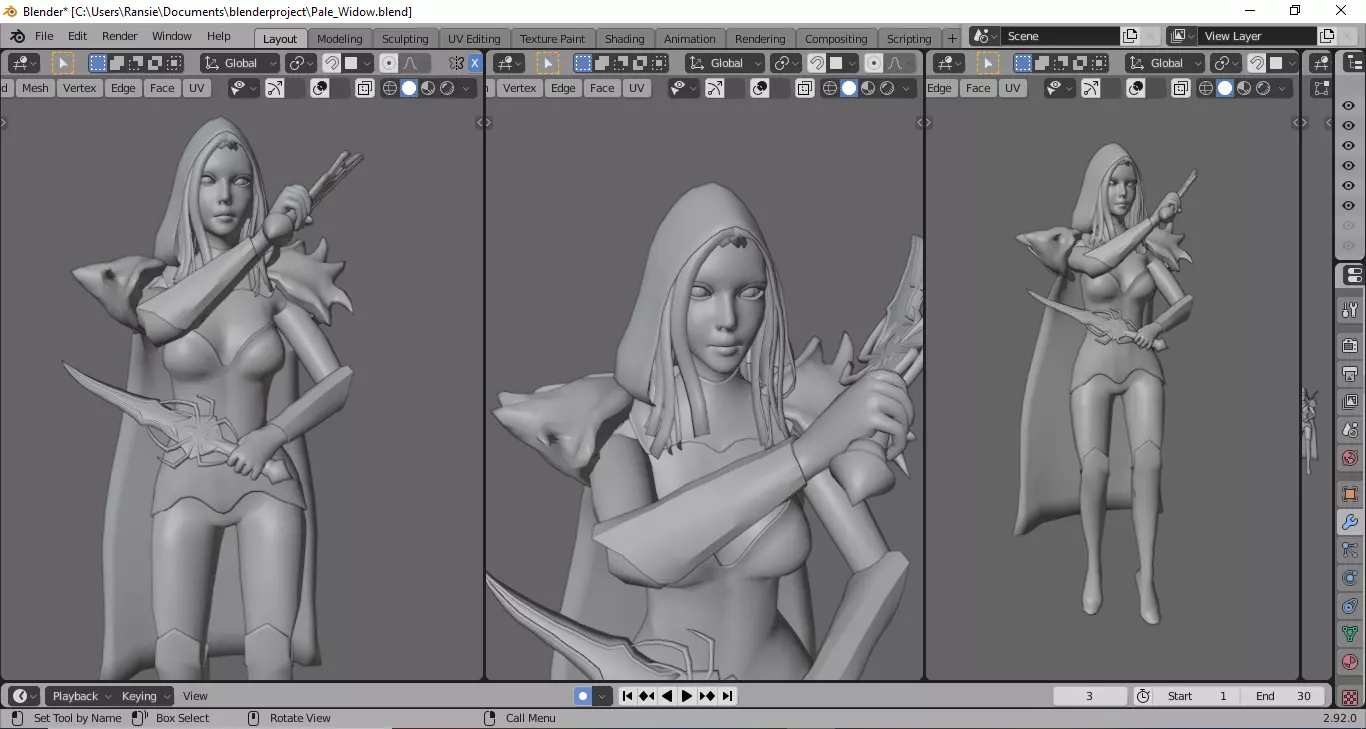Open properties editor type dropdown
This screenshot has width=1366, height=729.
click(x=1352, y=276)
